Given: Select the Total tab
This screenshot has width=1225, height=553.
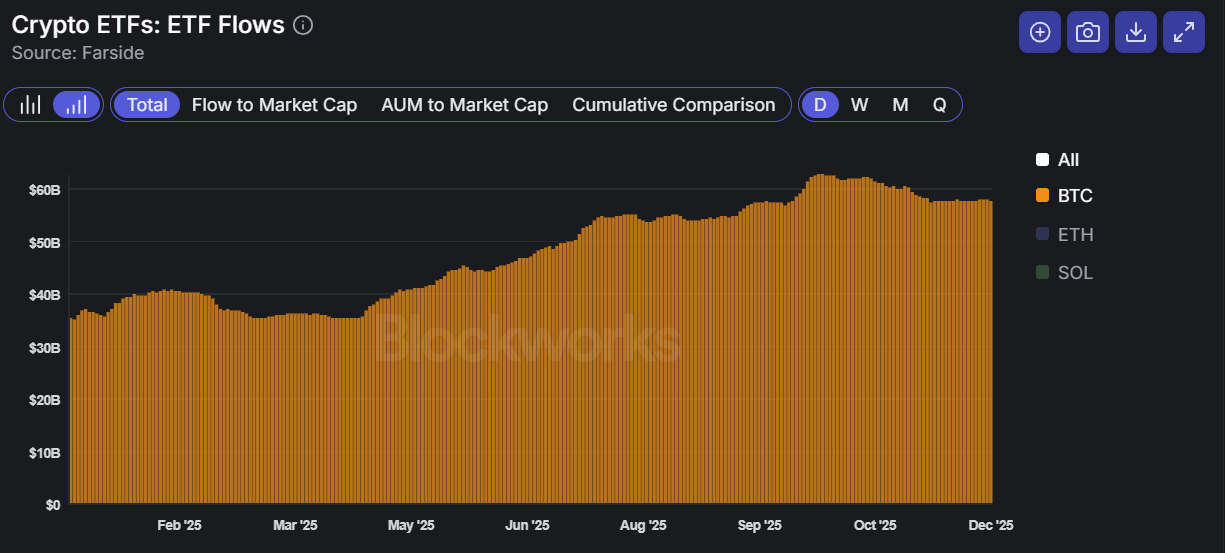Looking at the screenshot, I should point(147,104).
